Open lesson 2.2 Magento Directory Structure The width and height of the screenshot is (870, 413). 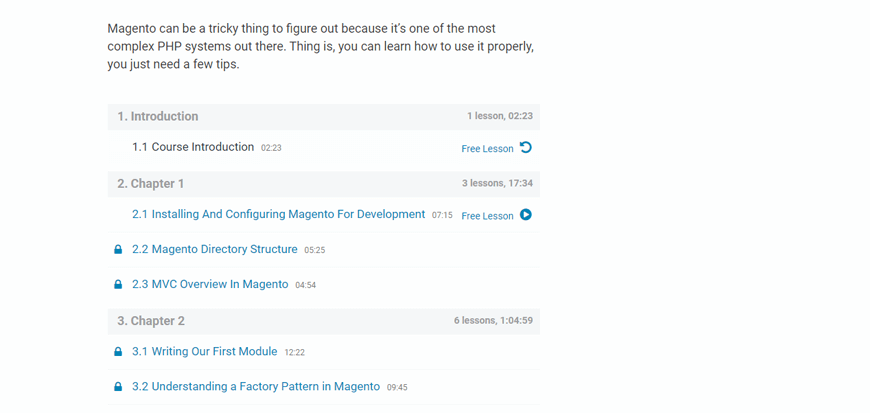point(214,249)
